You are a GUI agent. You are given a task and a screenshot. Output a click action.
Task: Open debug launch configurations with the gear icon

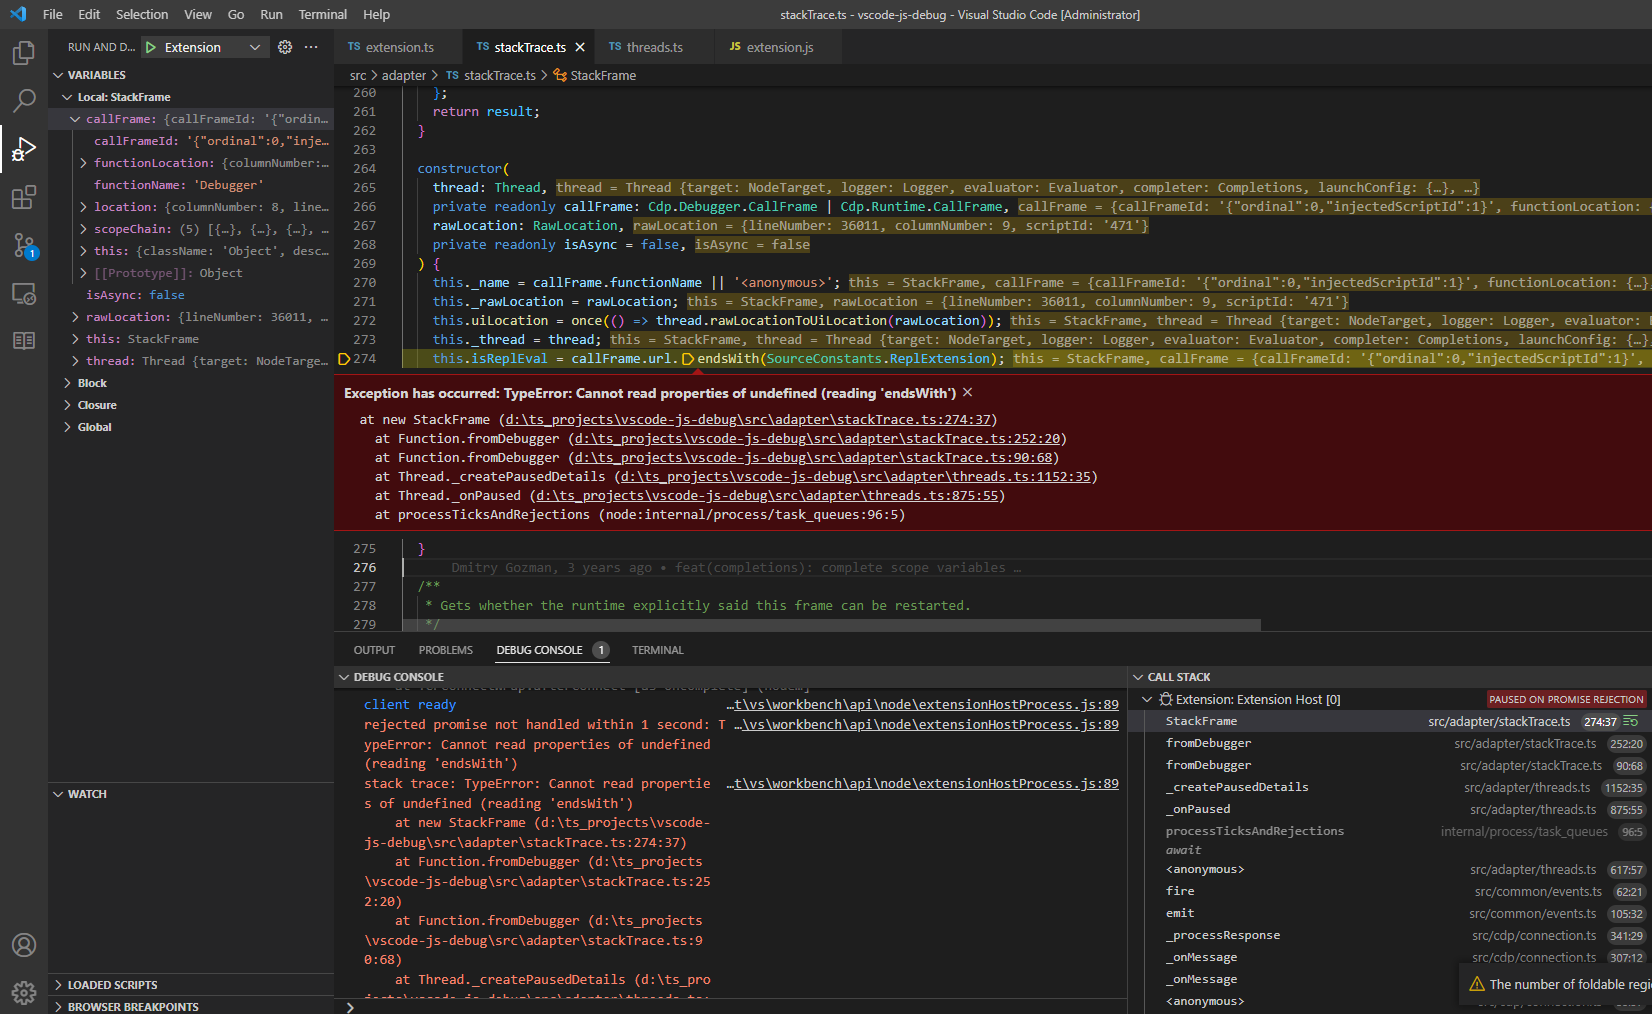tap(284, 46)
